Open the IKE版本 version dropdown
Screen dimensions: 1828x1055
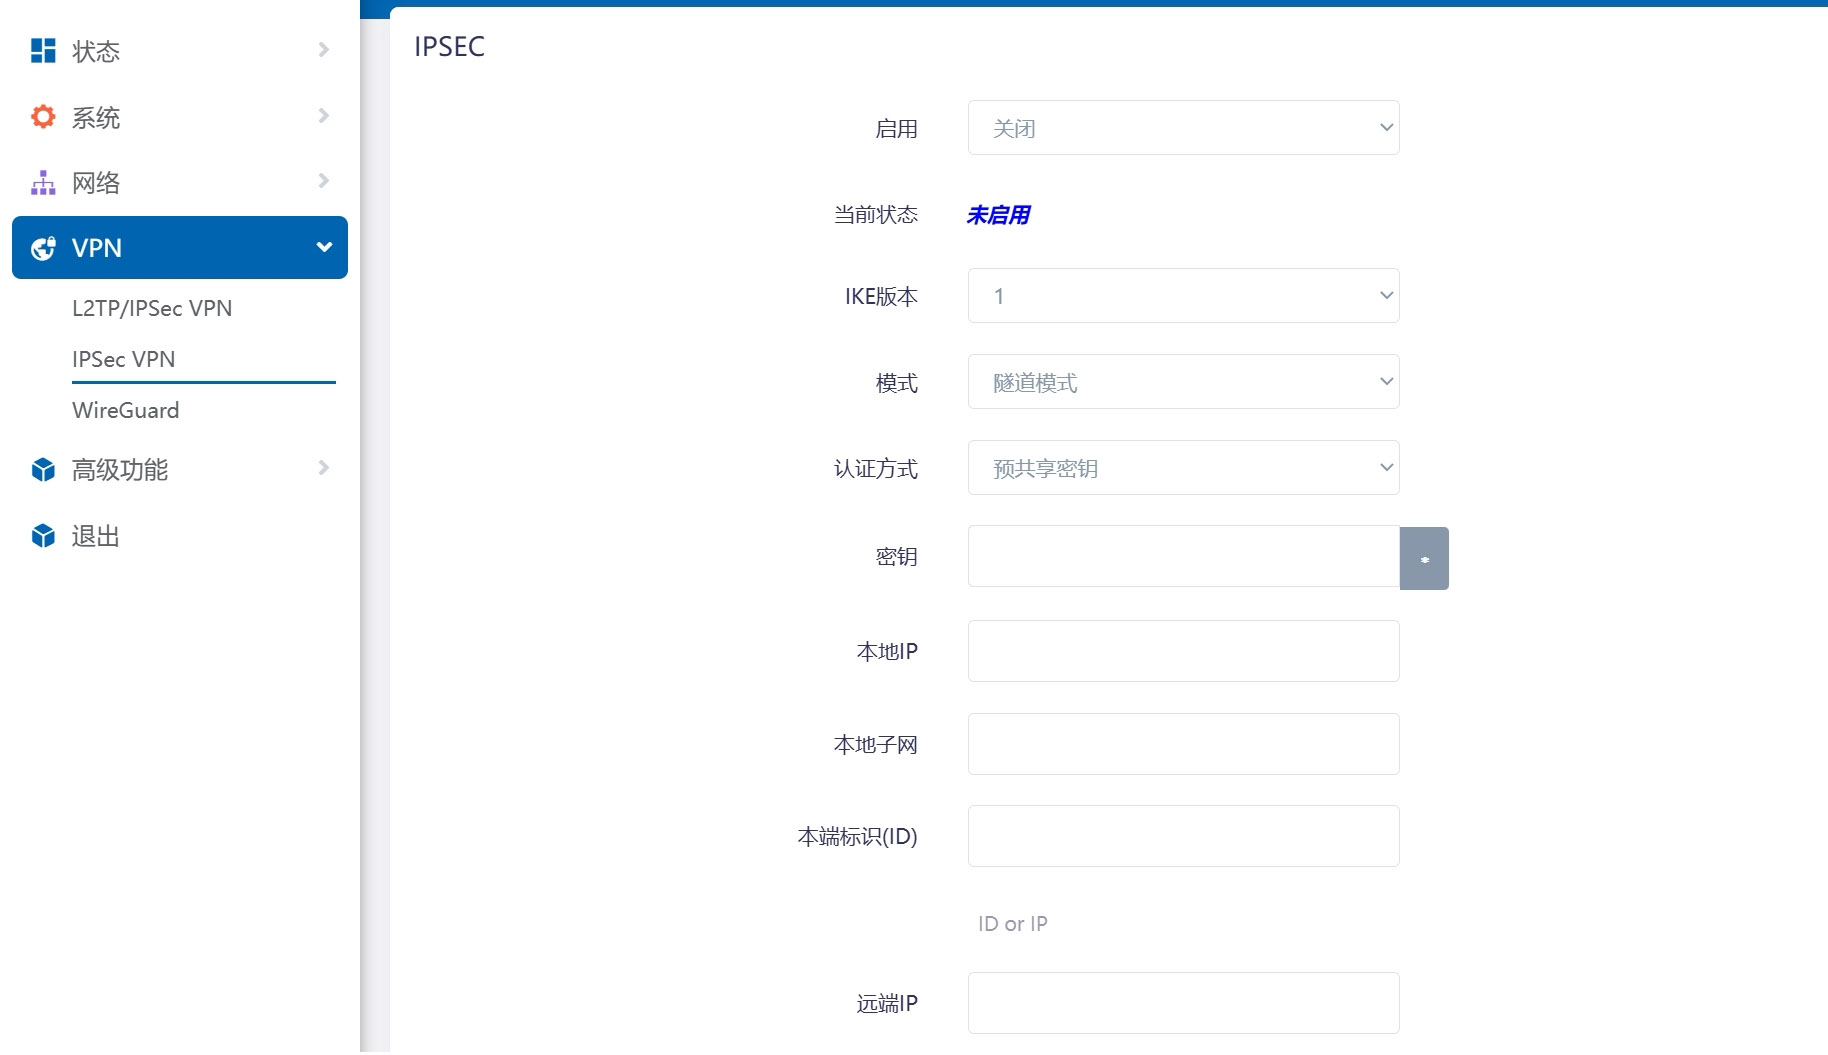(x=1183, y=295)
